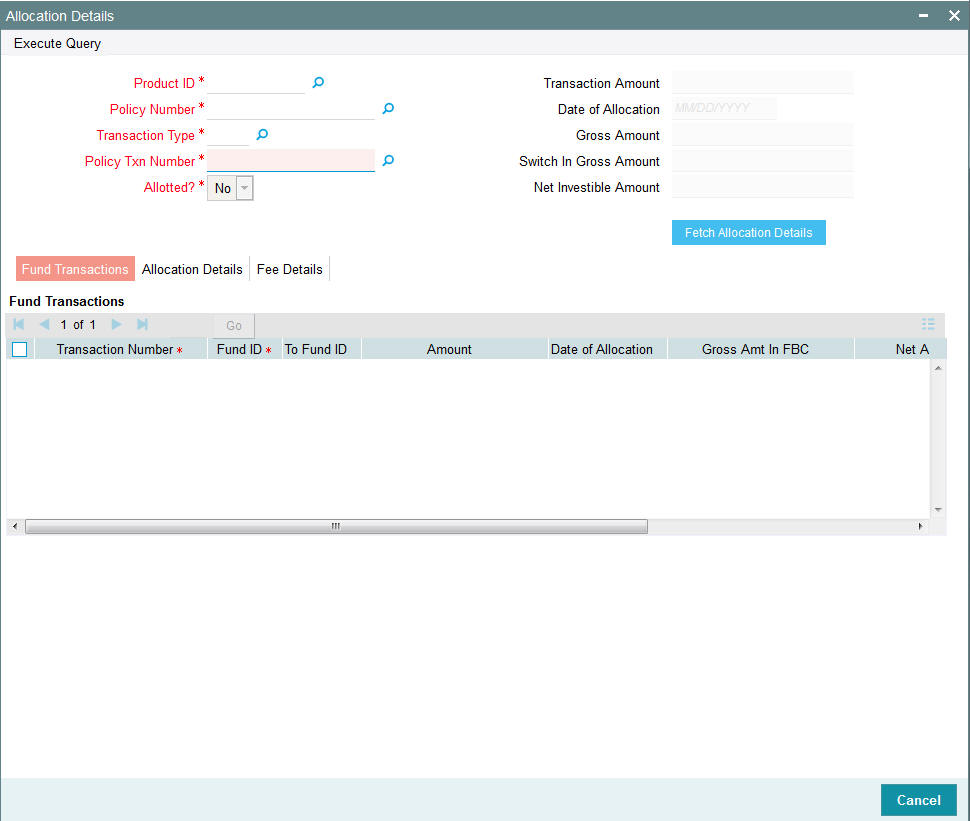Screen dimensions: 970x821
Task: Tick the select-all checkbox in table header
Action: (x=20, y=350)
